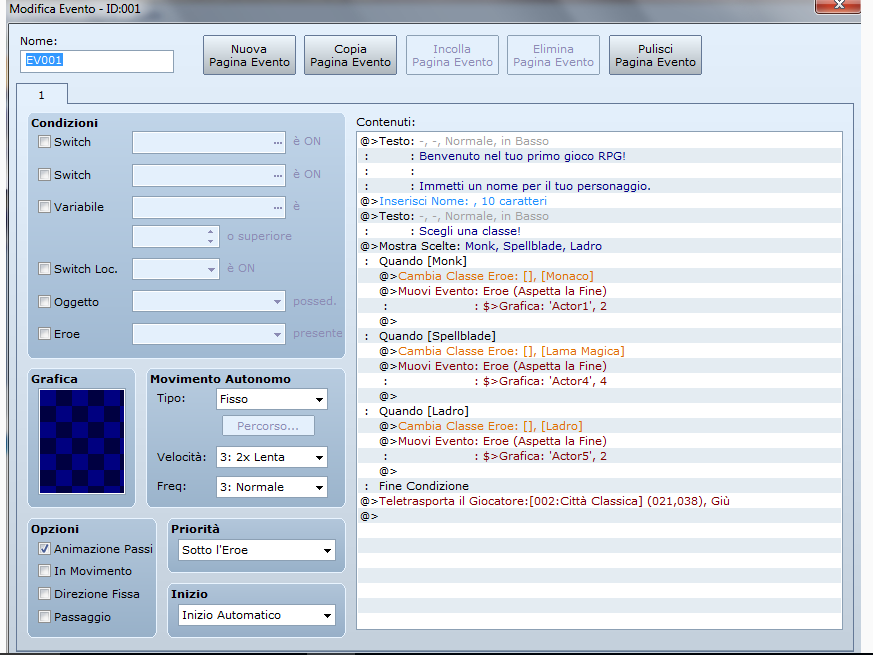Expand the Tipo movement dropdown

pyautogui.click(x=271, y=400)
